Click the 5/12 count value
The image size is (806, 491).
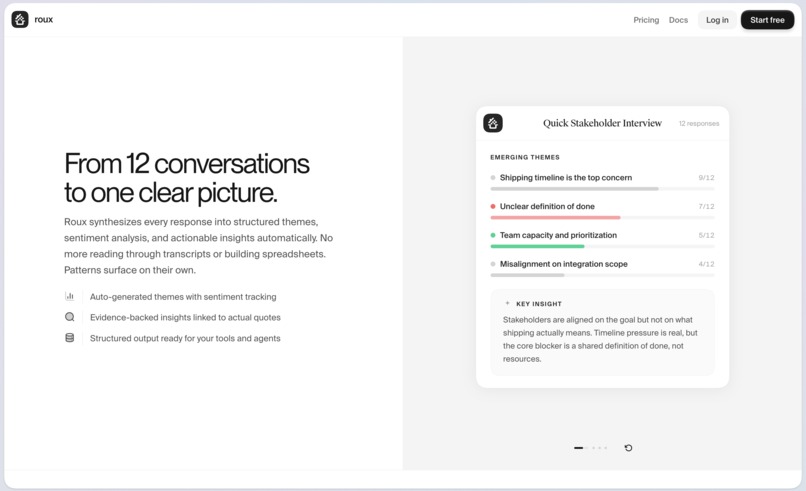pyautogui.click(x=706, y=235)
